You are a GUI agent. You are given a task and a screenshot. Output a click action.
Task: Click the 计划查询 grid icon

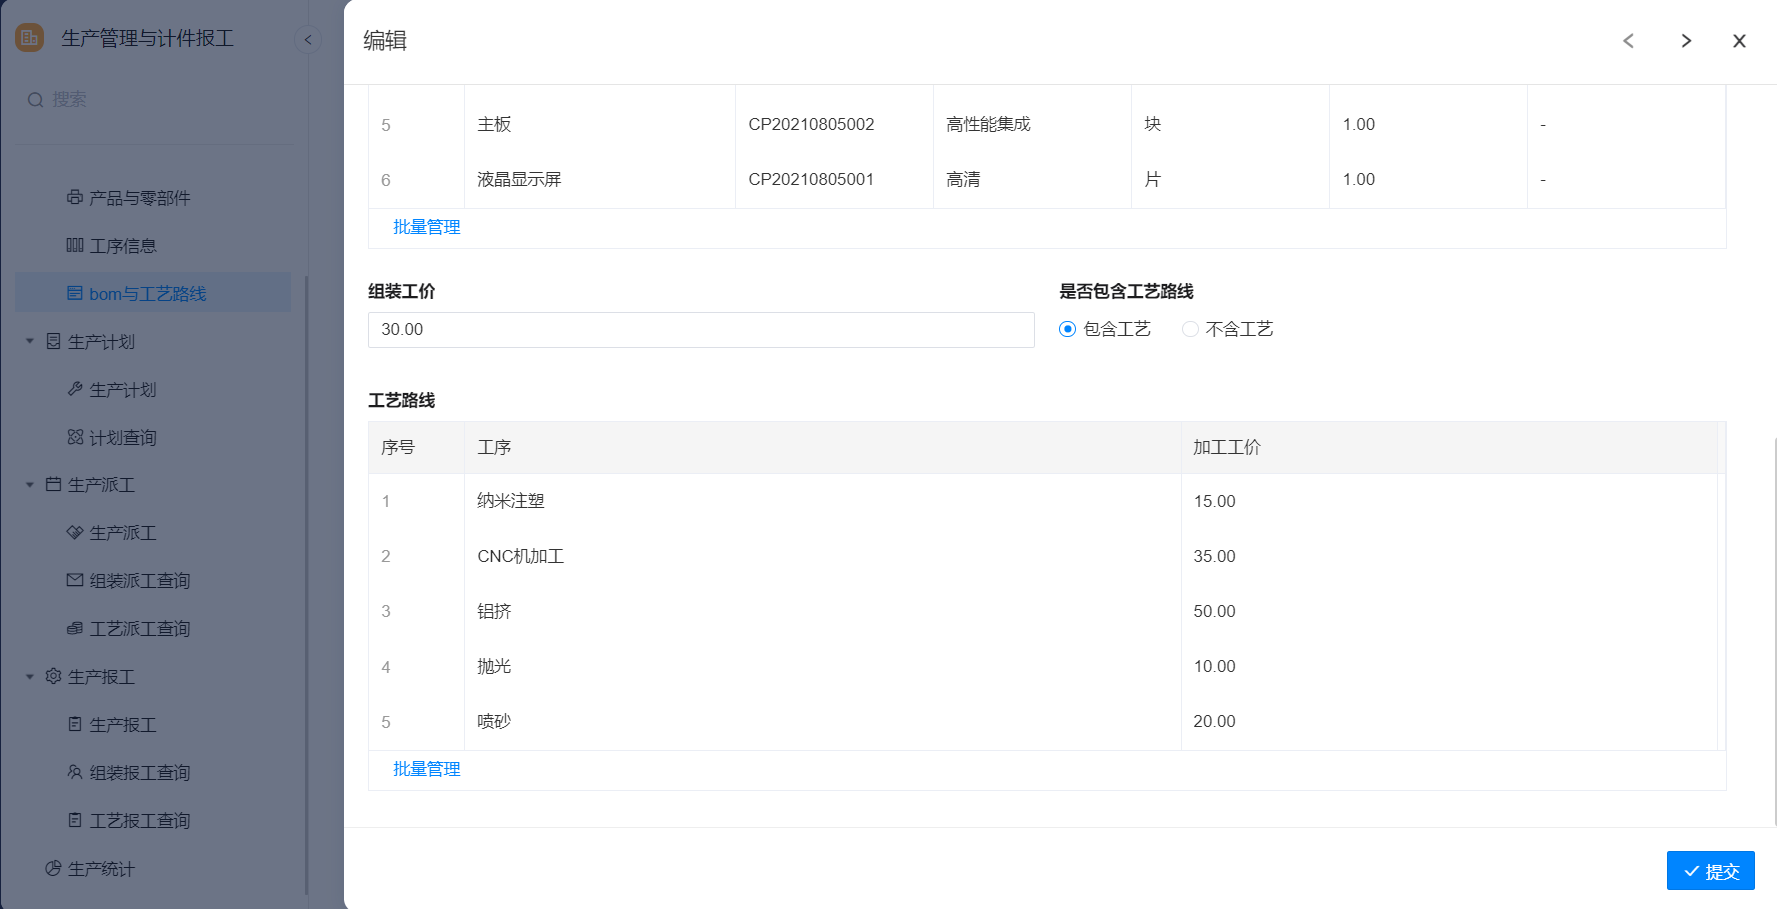(x=75, y=437)
